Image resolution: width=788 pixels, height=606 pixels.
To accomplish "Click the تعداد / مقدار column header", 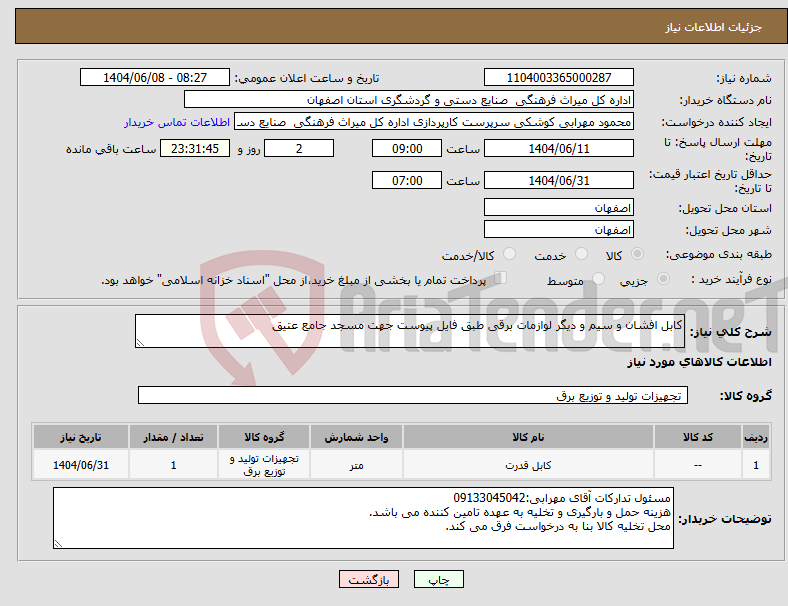I will tap(173, 437).
